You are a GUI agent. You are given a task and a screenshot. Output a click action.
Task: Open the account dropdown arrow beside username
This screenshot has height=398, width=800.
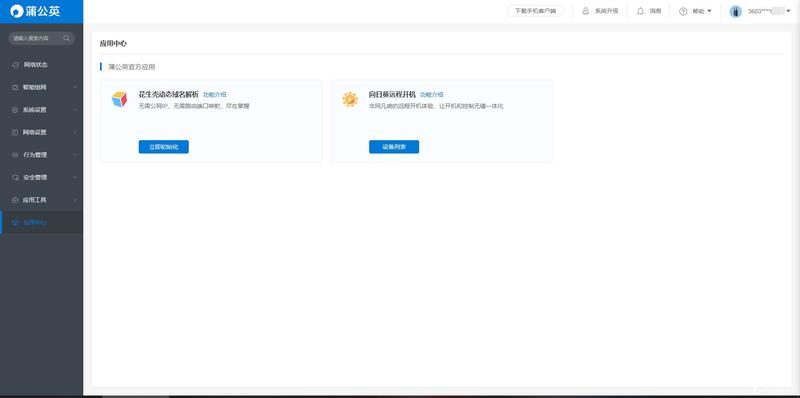coord(788,11)
